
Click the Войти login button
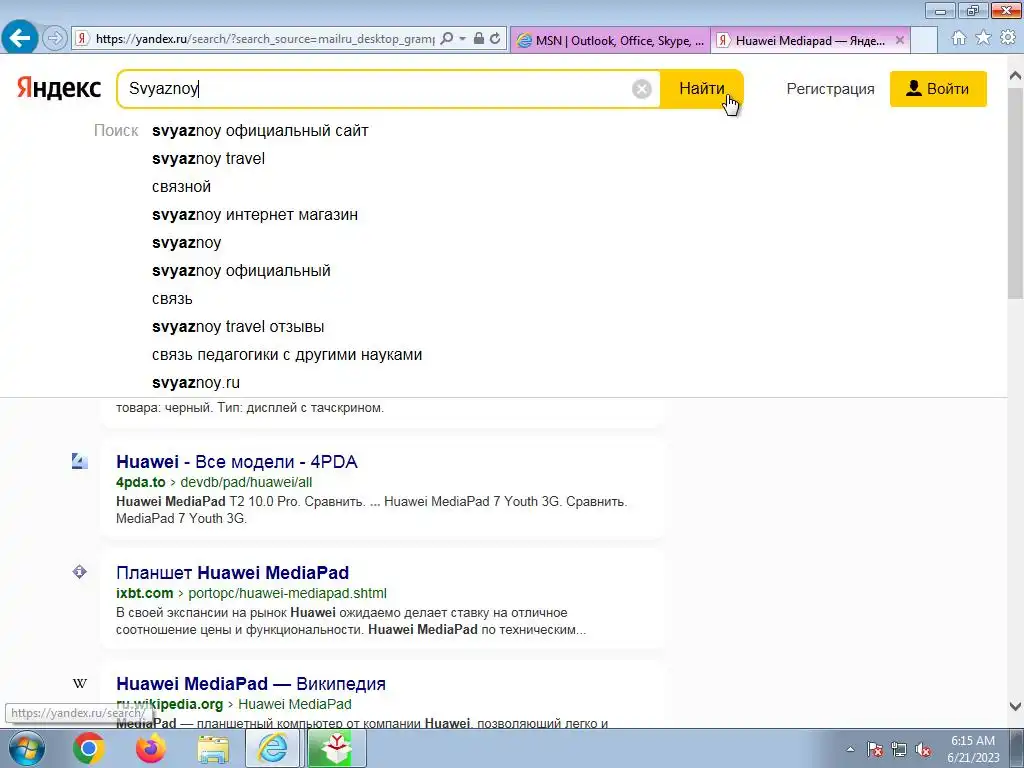coord(938,89)
